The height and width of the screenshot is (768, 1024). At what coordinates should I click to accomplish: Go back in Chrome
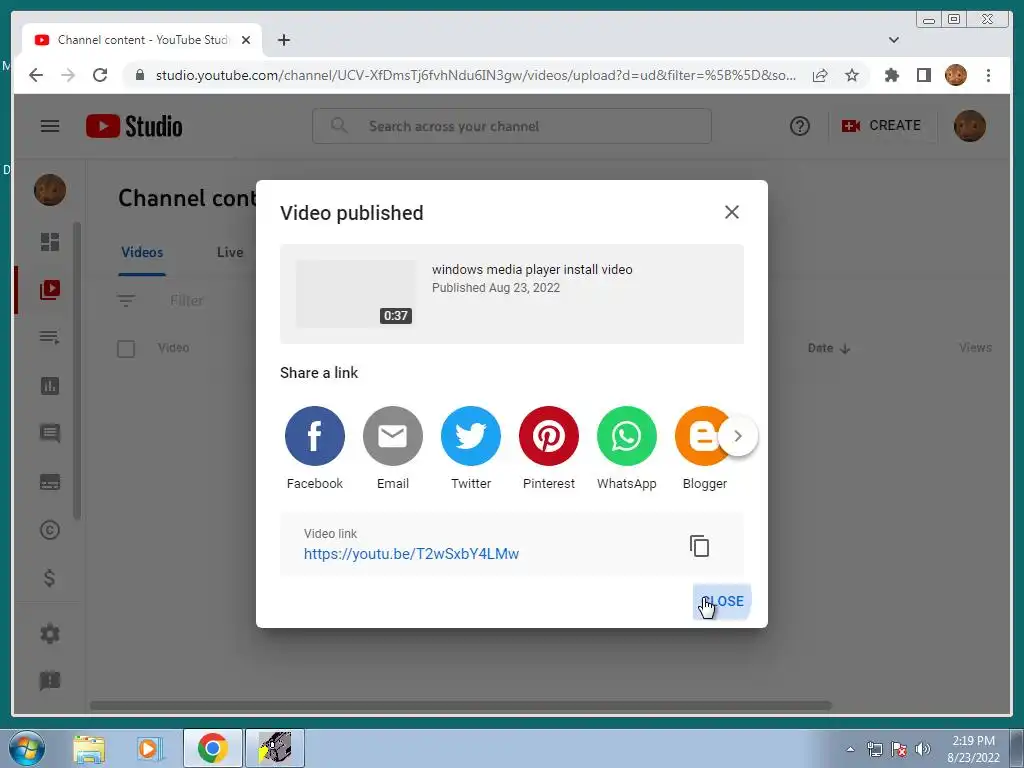click(36, 75)
